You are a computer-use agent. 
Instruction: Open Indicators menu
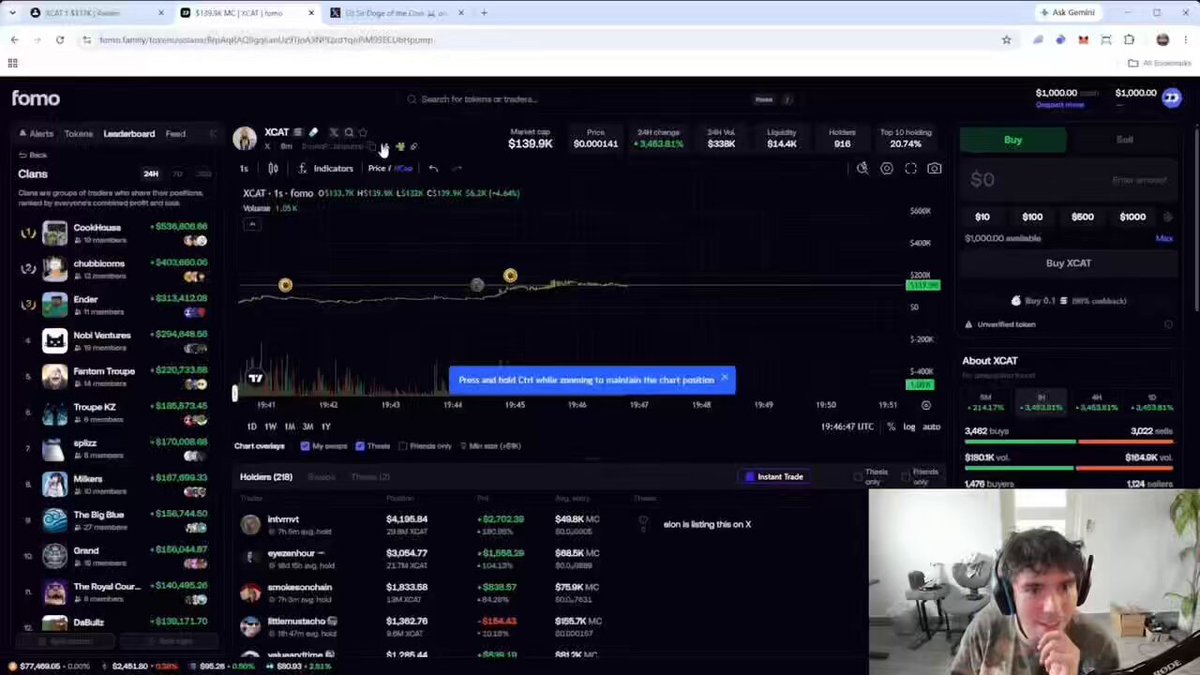[x=326, y=168]
